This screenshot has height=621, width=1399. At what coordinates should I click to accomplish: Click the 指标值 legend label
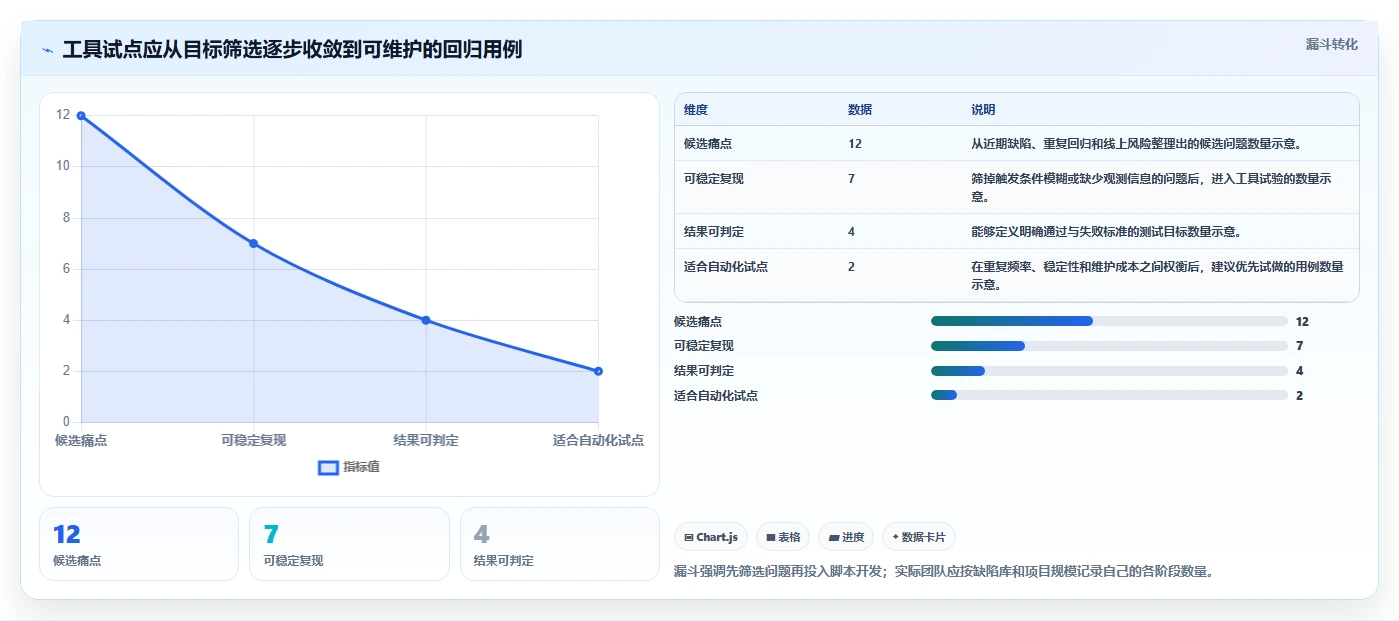pos(361,467)
